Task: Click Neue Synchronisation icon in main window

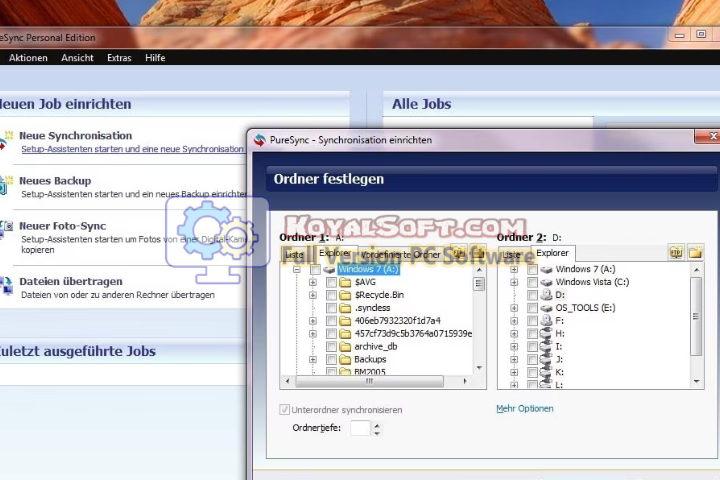Action: coord(6,141)
